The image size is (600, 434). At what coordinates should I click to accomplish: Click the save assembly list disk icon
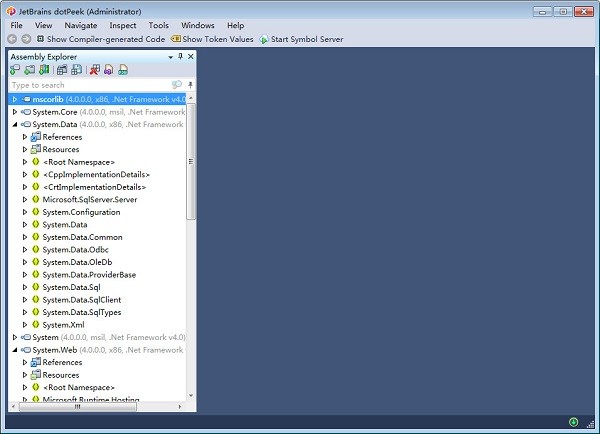[77, 70]
